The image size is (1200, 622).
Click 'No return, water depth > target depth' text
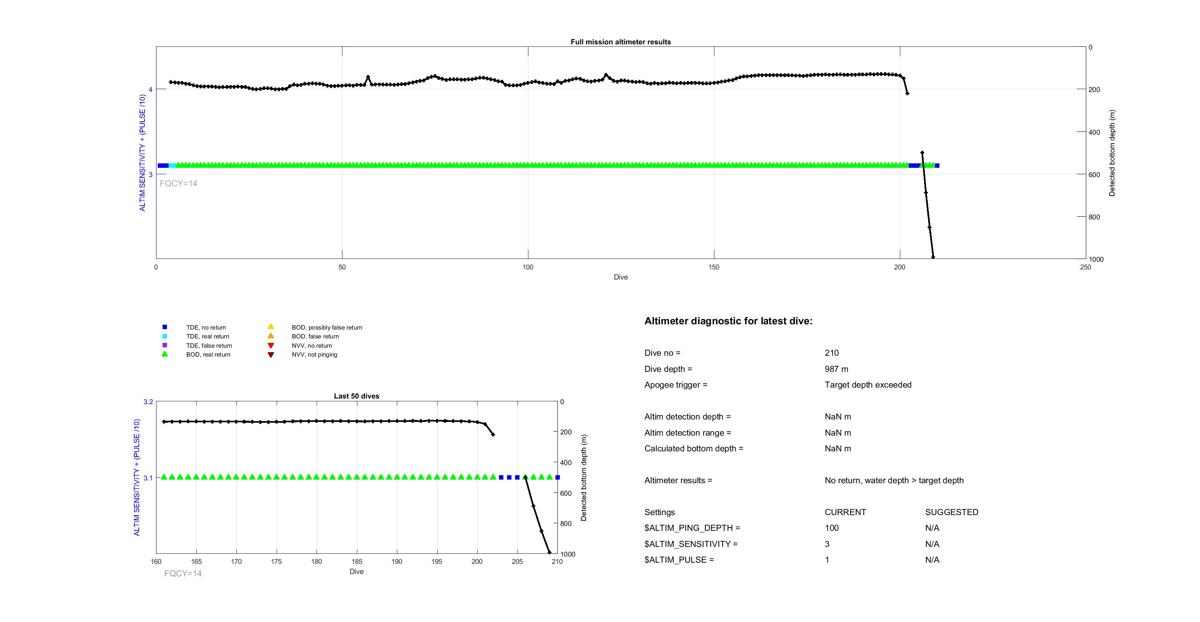point(895,481)
